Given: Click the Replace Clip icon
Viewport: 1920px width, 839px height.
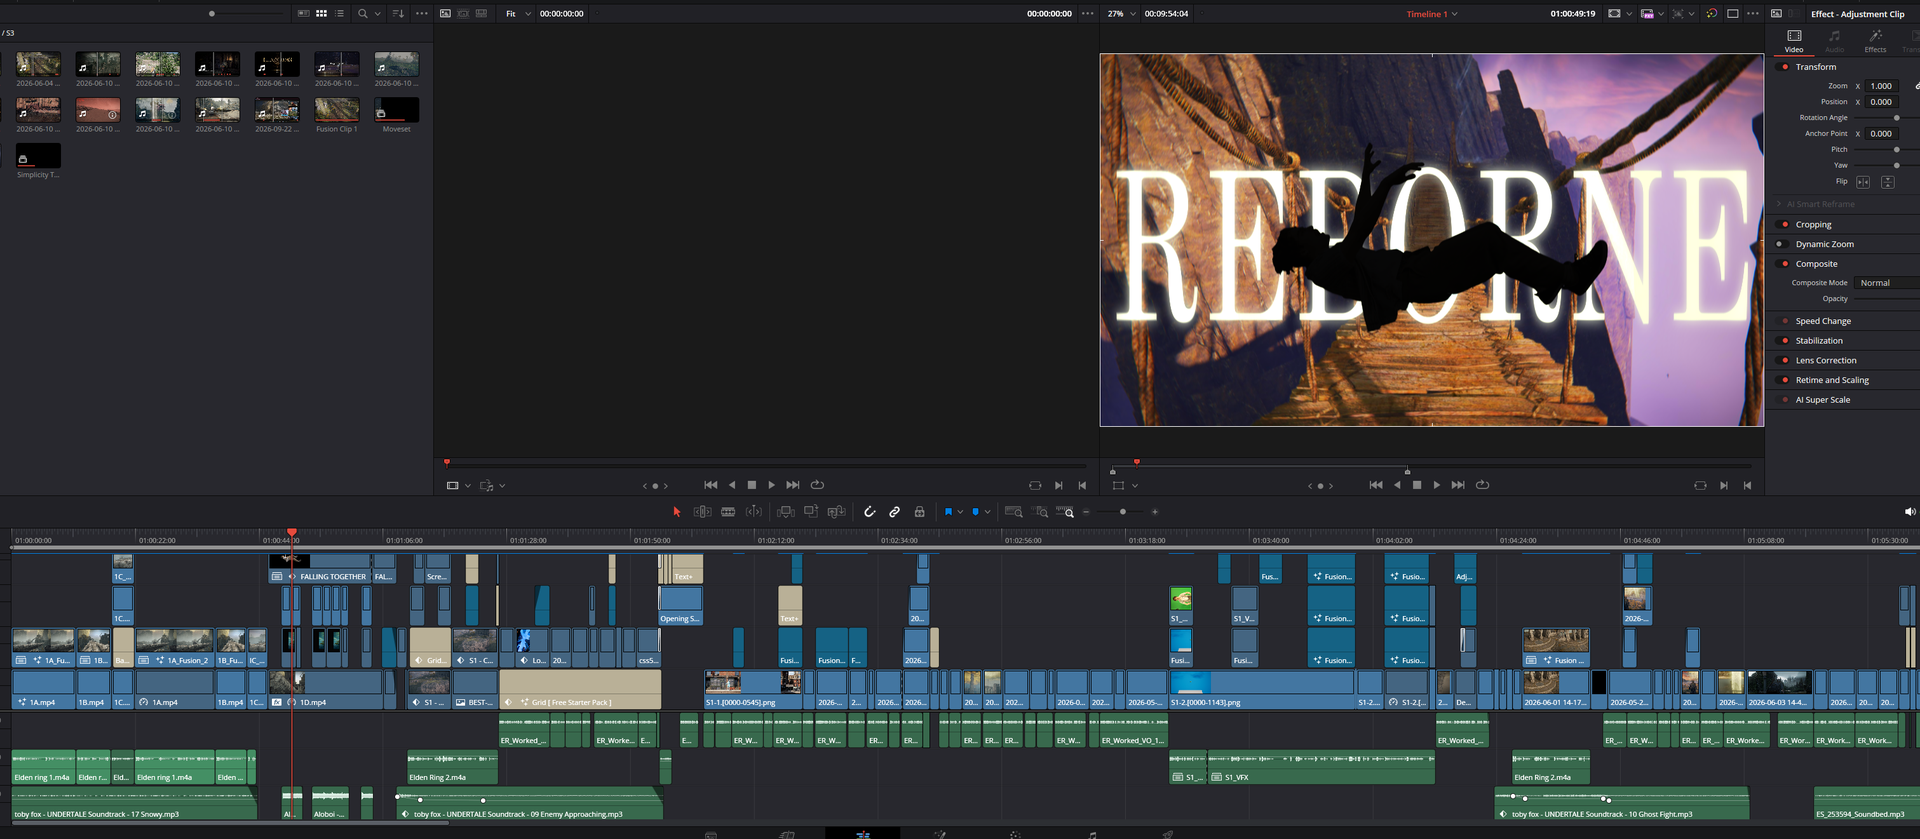Looking at the screenshot, I should tap(837, 512).
